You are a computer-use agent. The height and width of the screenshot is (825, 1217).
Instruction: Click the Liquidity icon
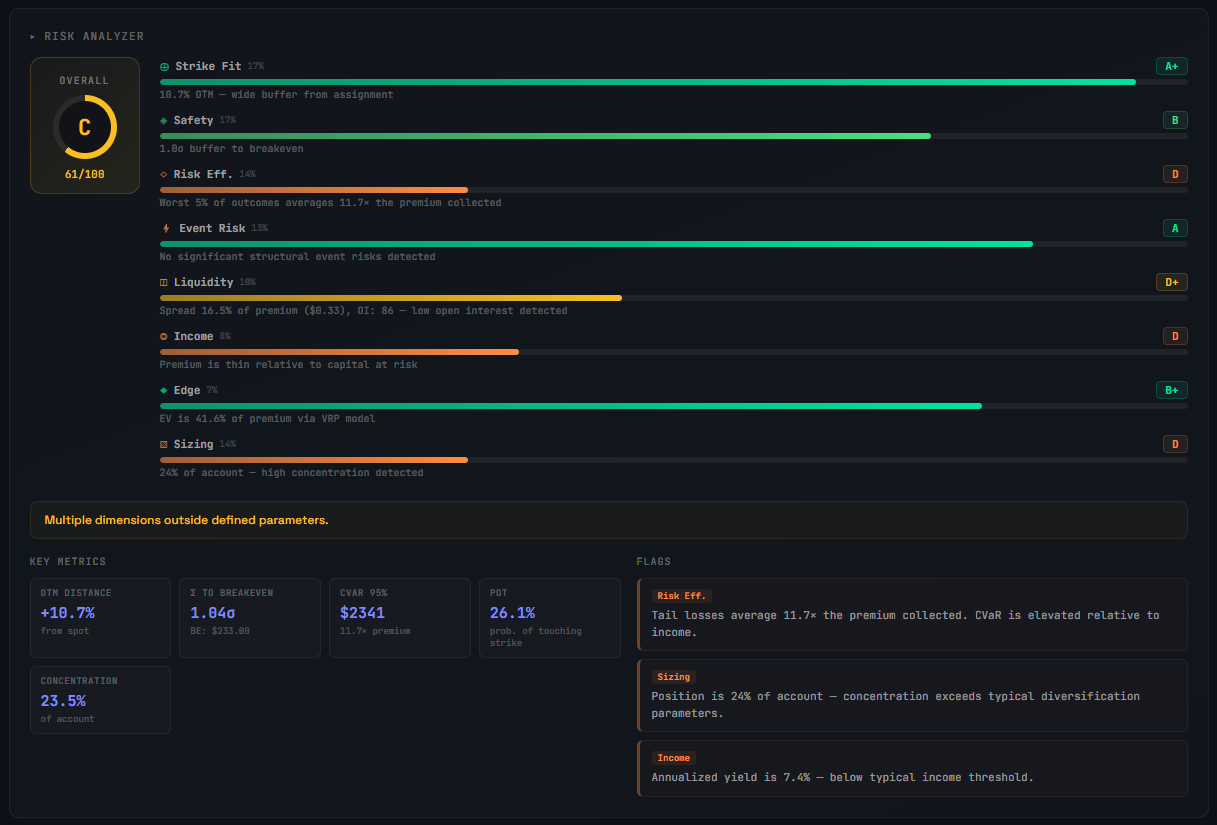[x=164, y=283]
